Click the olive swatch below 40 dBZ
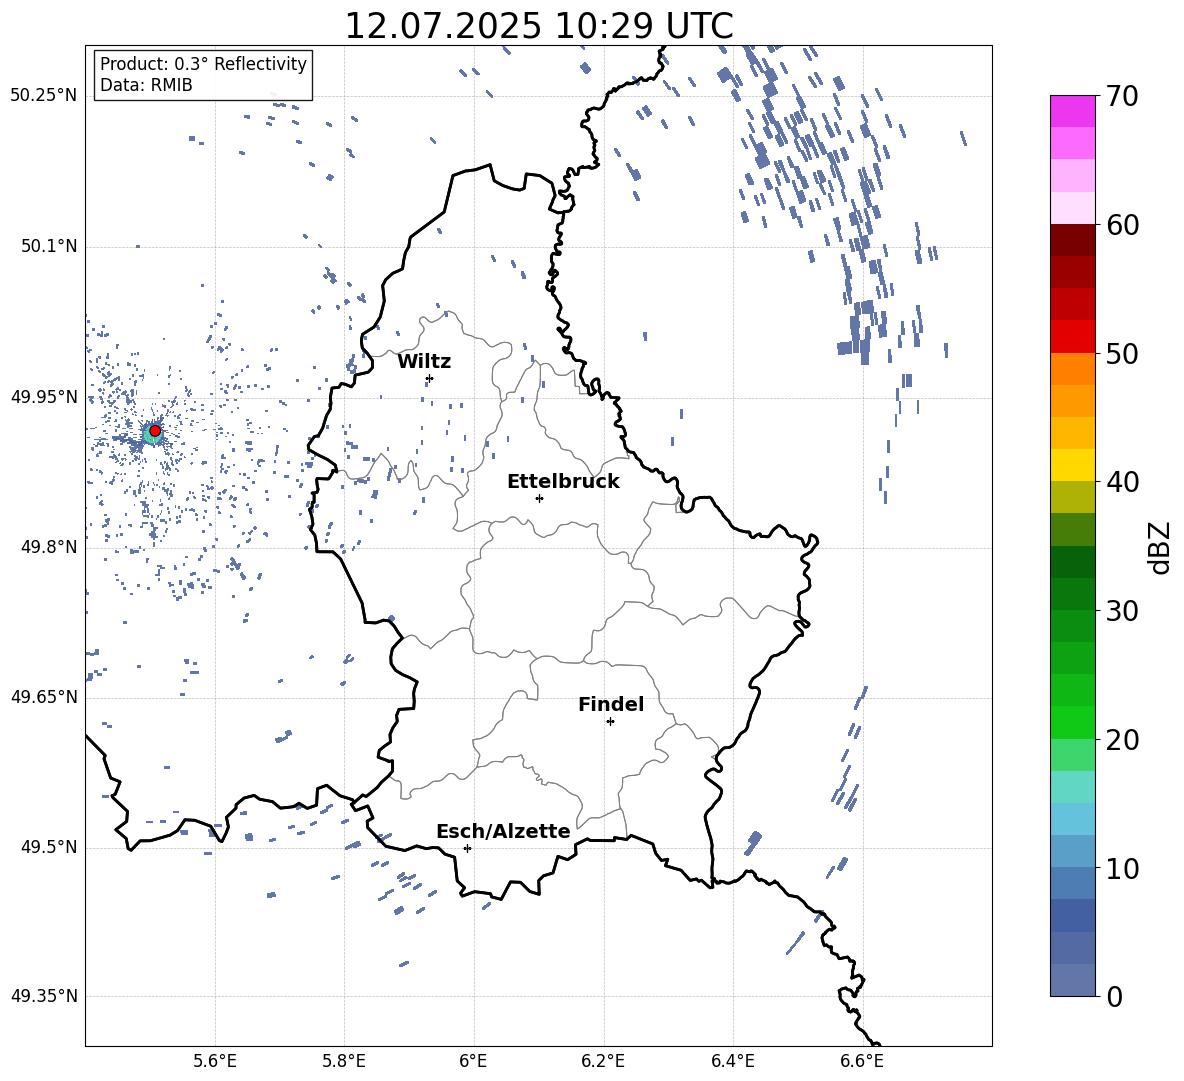Viewport: 1184px width, 1081px height. click(1072, 497)
